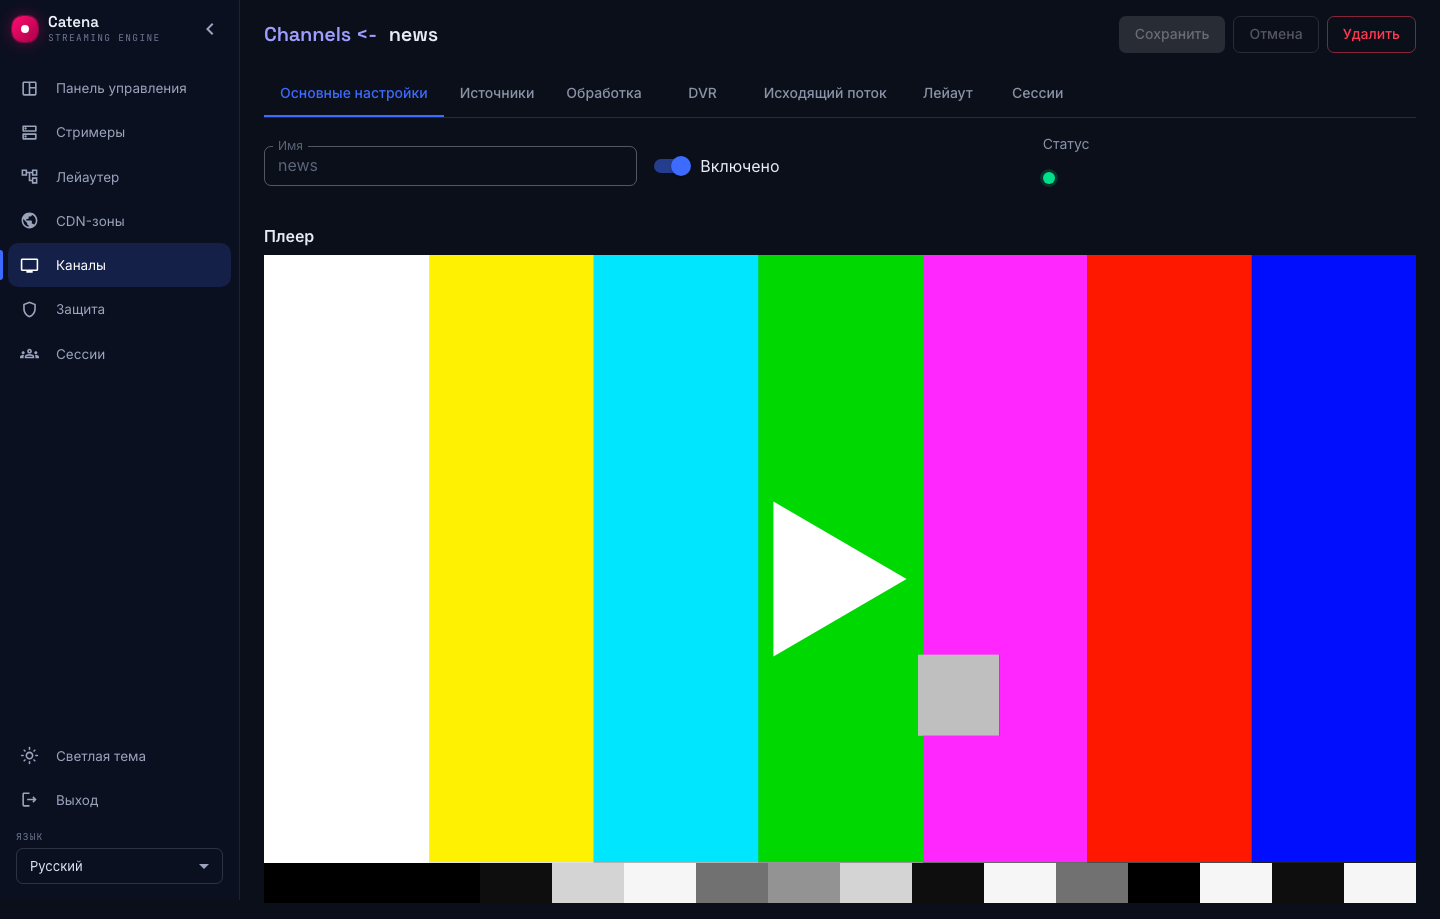Image resolution: width=1440 pixels, height=919 pixels.
Task: Click the Отмена button
Action: click(1276, 34)
